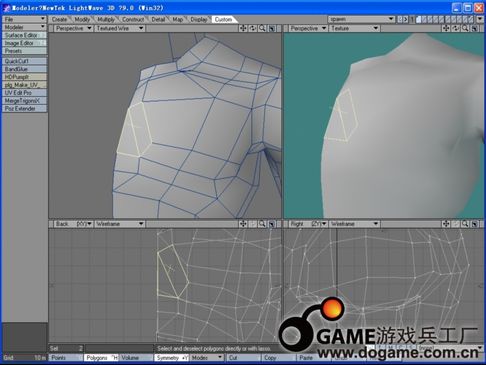
Task: Switch selection mode to Polygons
Action: (101, 358)
